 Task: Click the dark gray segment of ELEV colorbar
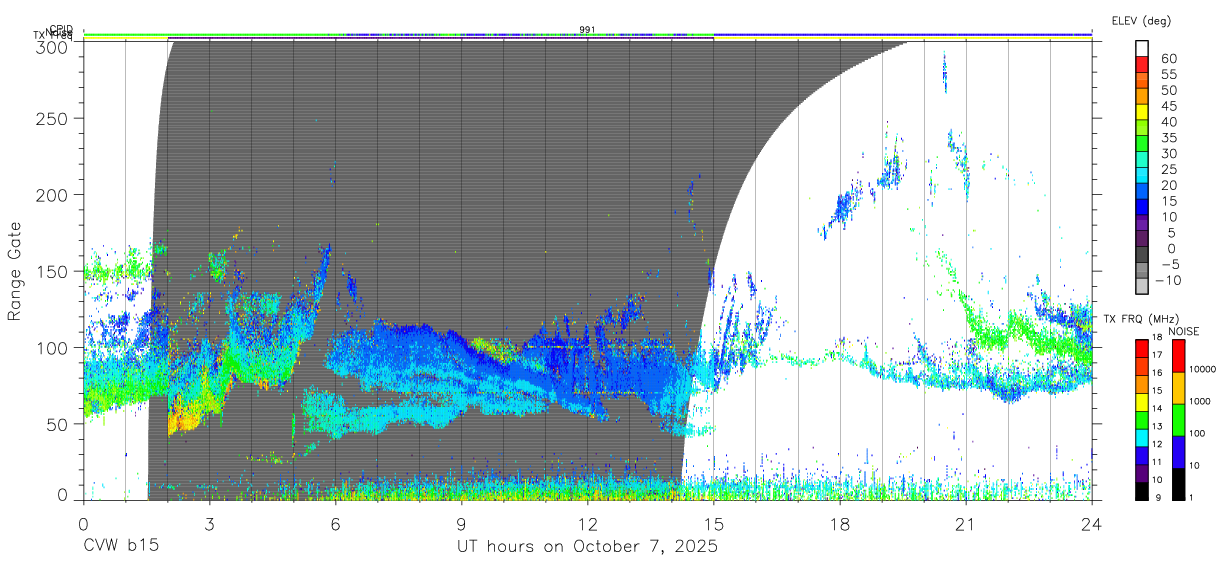pyautogui.click(x=1143, y=256)
